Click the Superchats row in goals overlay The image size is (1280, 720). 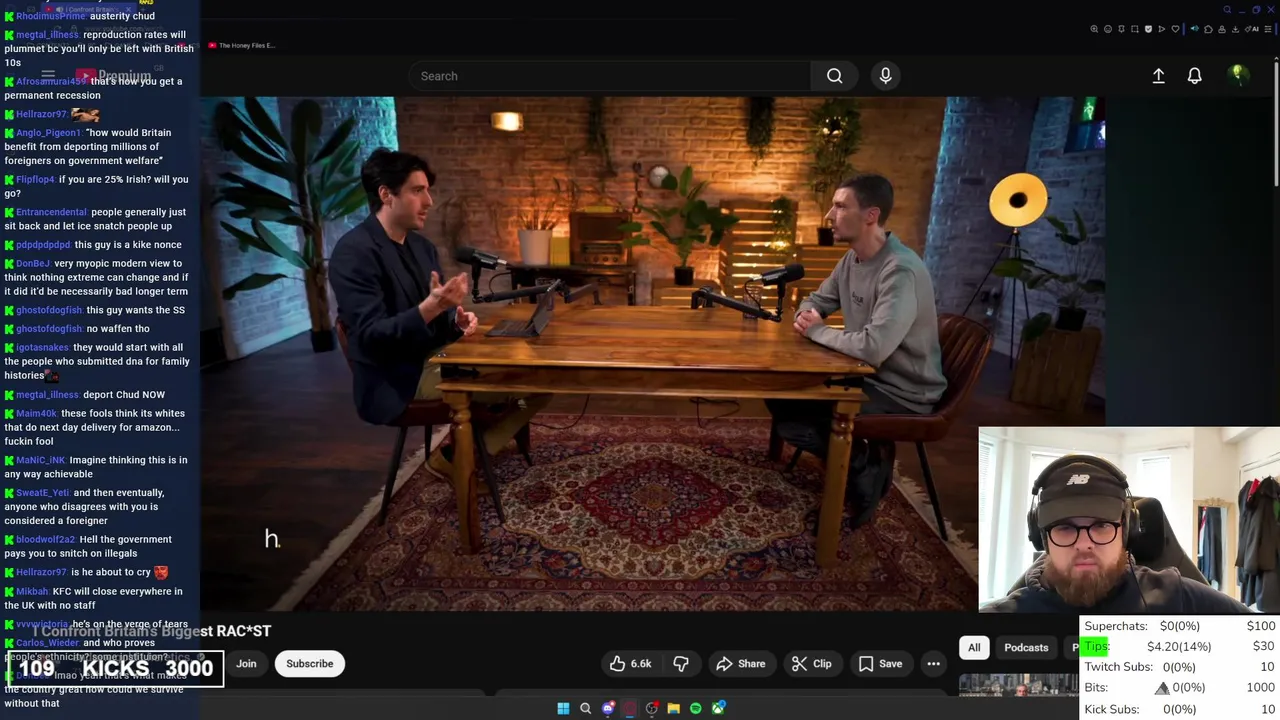point(1180,626)
